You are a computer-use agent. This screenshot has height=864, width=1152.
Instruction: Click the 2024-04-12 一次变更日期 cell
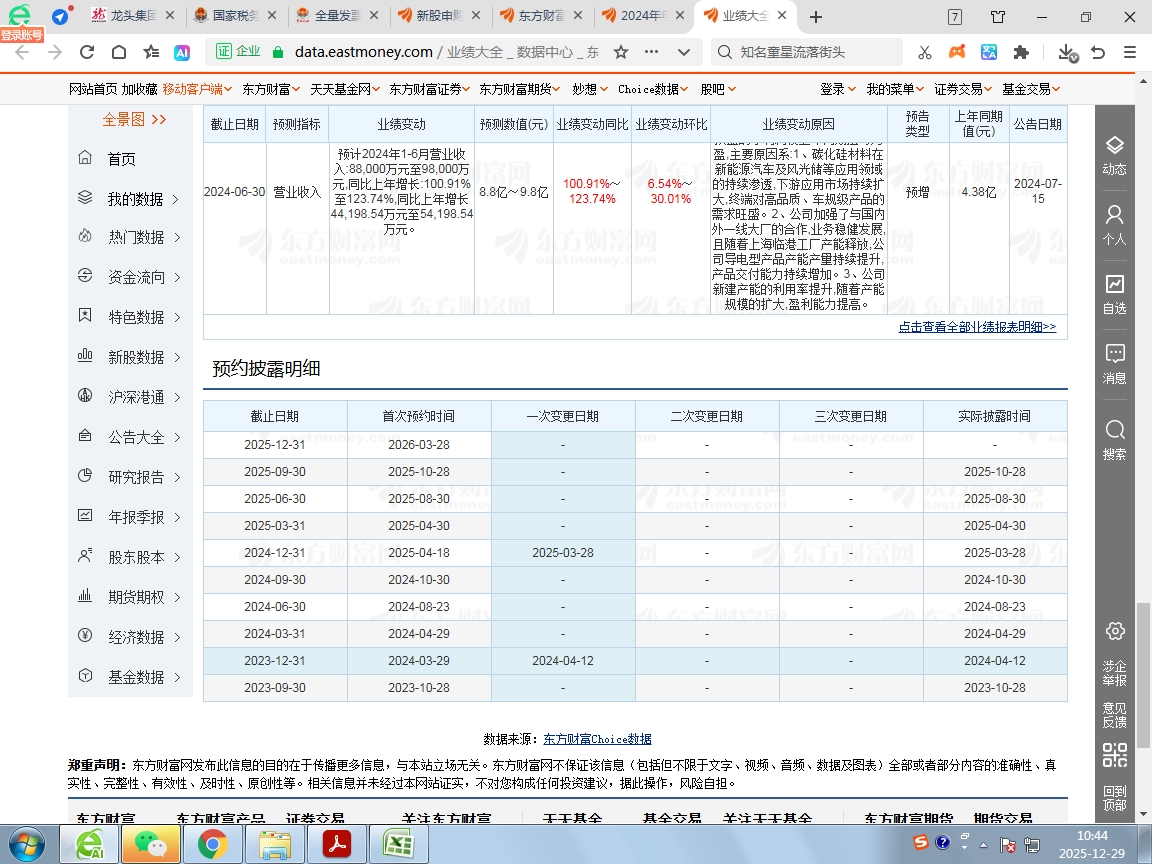pyautogui.click(x=563, y=660)
